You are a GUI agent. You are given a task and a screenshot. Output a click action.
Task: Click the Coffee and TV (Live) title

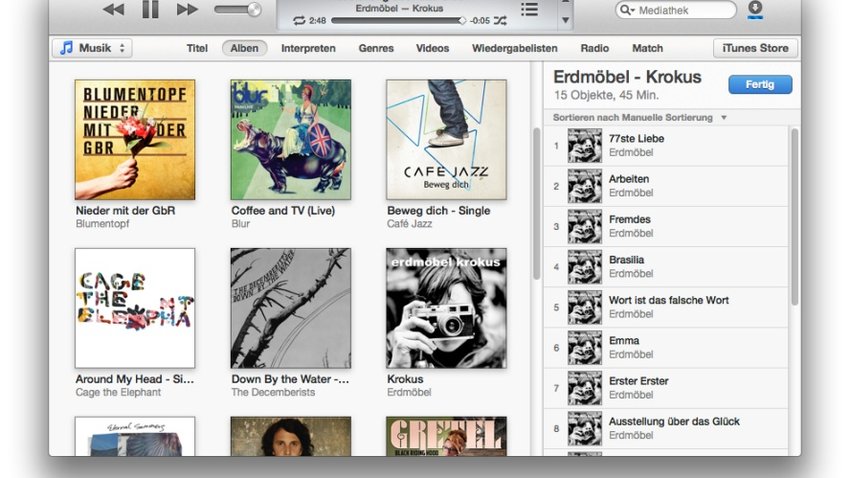(283, 211)
